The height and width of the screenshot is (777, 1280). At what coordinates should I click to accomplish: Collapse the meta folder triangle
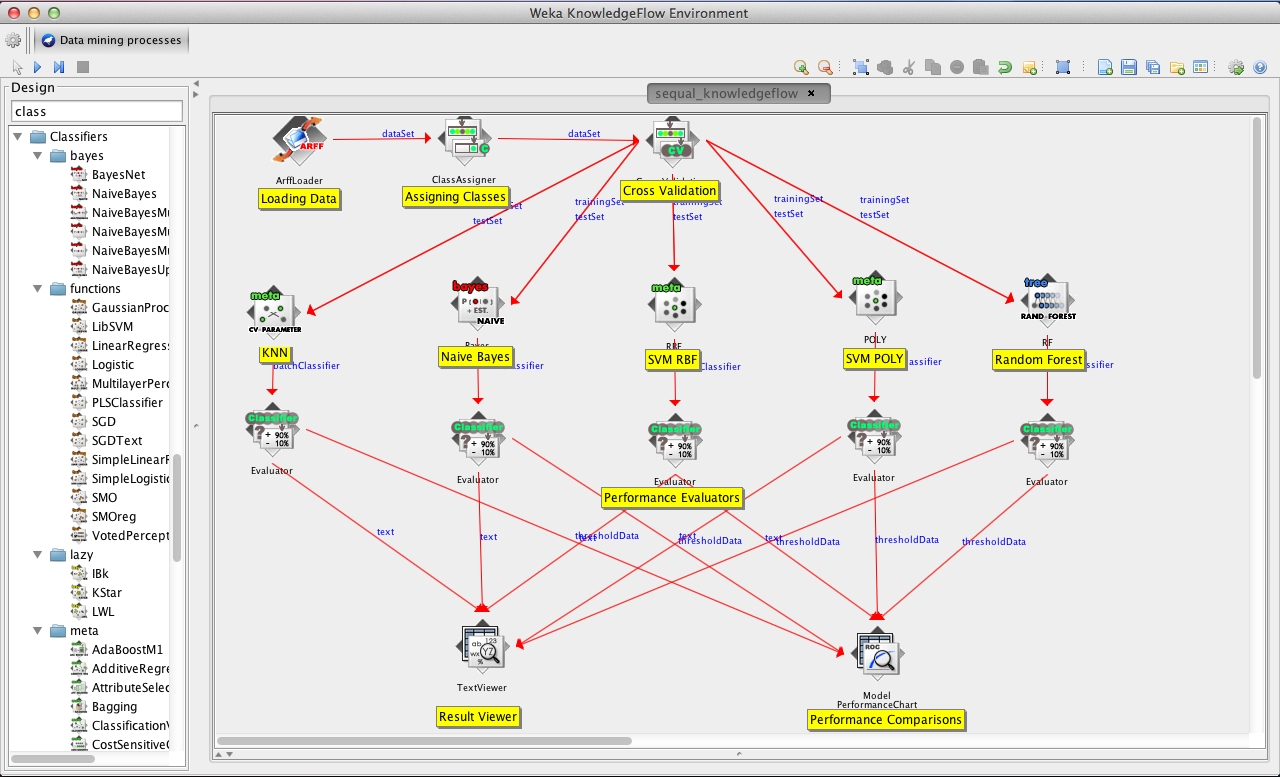[37, 631]
